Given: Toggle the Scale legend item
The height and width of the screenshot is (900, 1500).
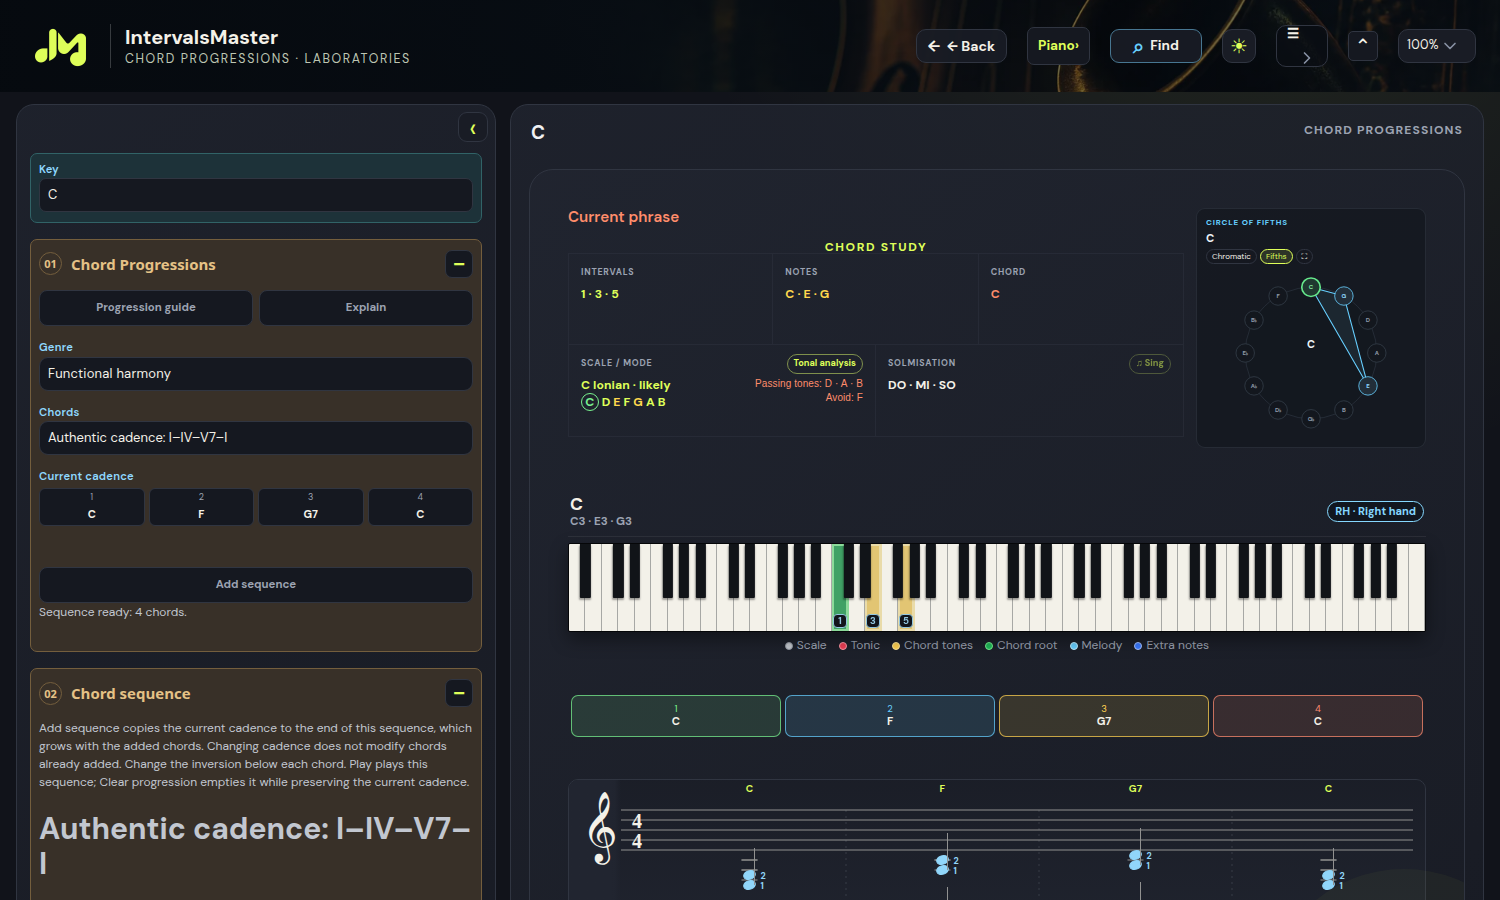Looking at the screenshot, I should (x=806, y=646).
